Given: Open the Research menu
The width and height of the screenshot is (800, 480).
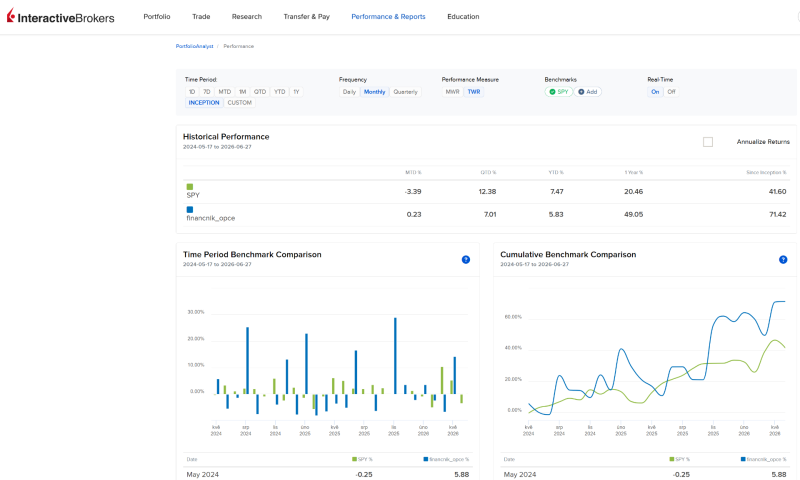Looking at the screenshot, I should (x=246, y=16).
